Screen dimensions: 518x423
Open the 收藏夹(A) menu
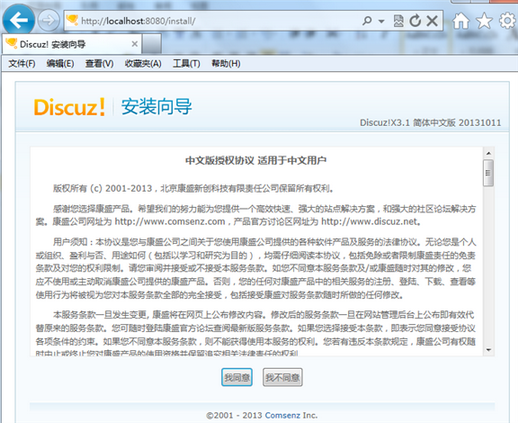143,63
